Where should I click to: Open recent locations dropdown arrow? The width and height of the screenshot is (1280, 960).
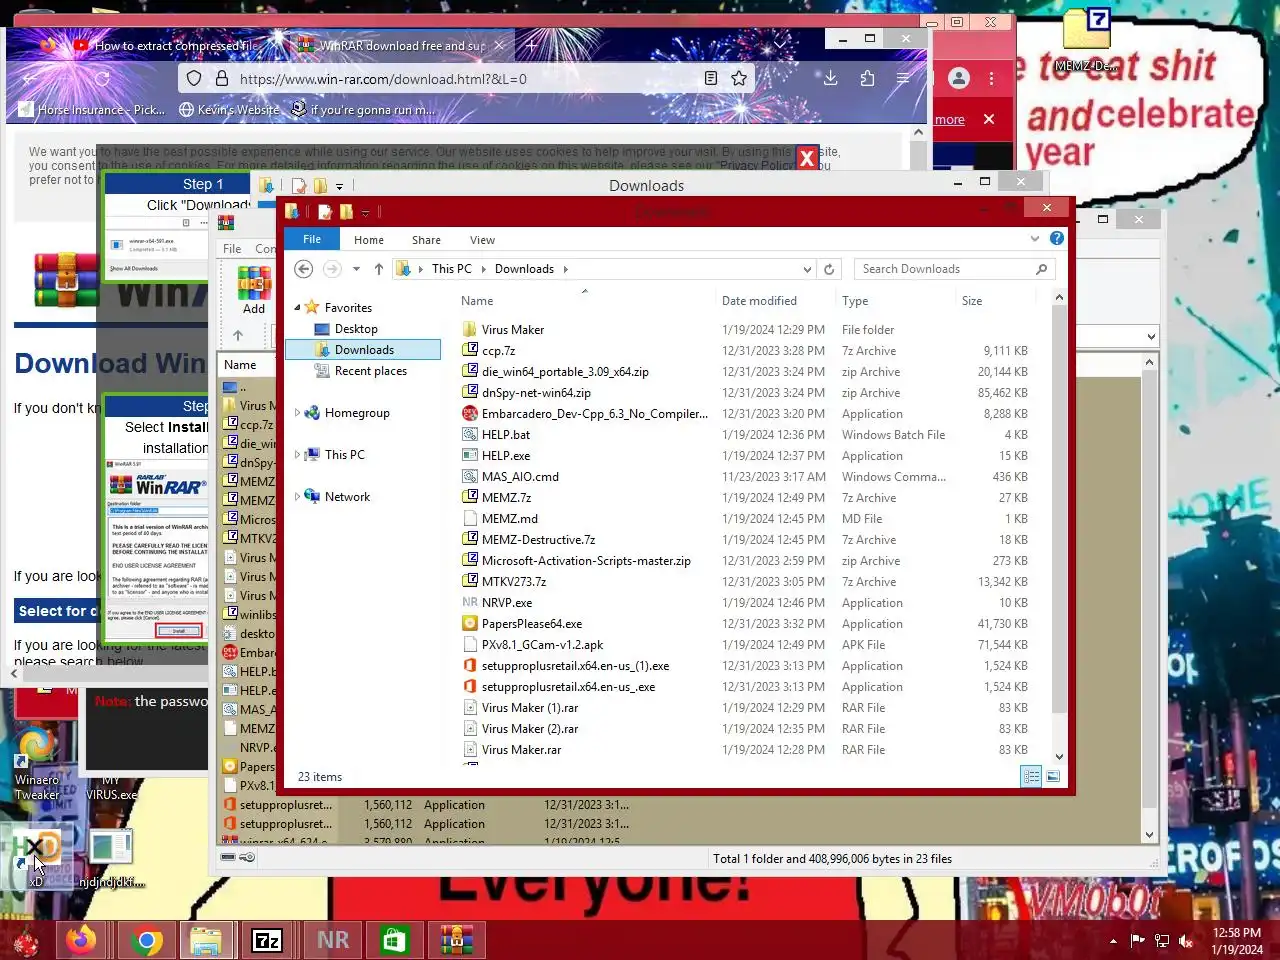pyautogui.click(x=356, y=269)
